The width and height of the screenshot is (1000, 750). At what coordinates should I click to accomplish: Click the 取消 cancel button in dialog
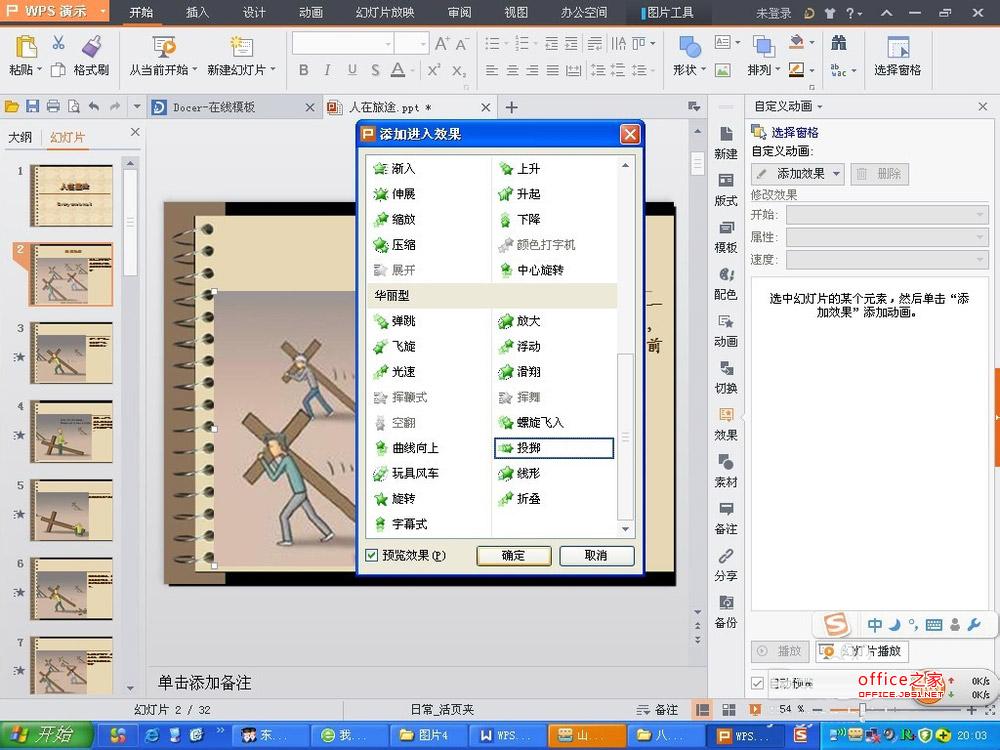(596, 556)
